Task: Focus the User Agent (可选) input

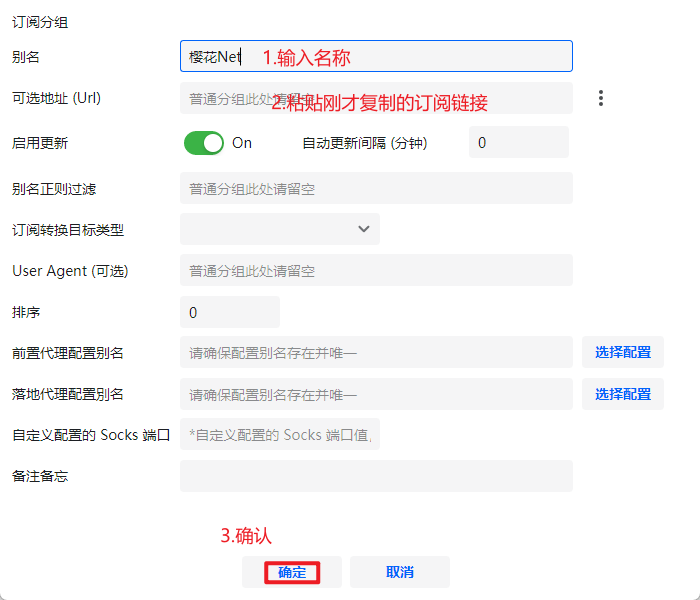Action: click(x=376, y=270)
